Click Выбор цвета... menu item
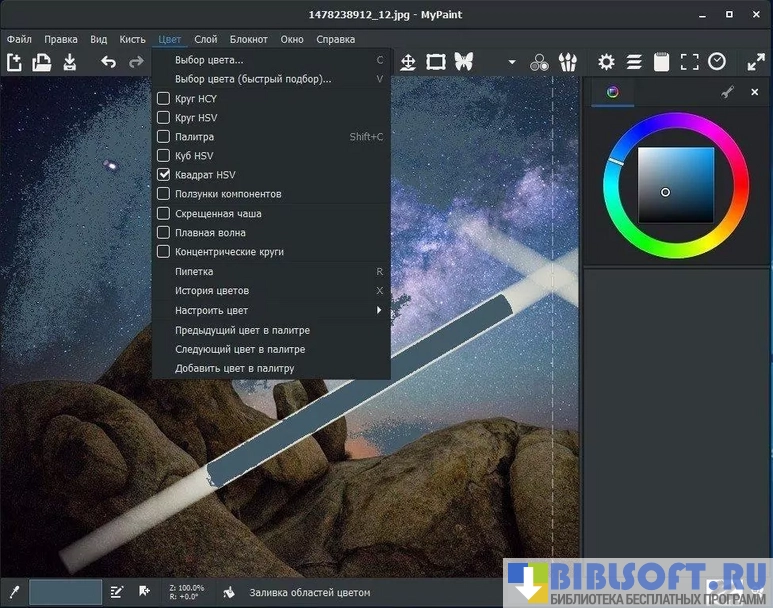The image size is (773, 608). click(x=209, y=60)
